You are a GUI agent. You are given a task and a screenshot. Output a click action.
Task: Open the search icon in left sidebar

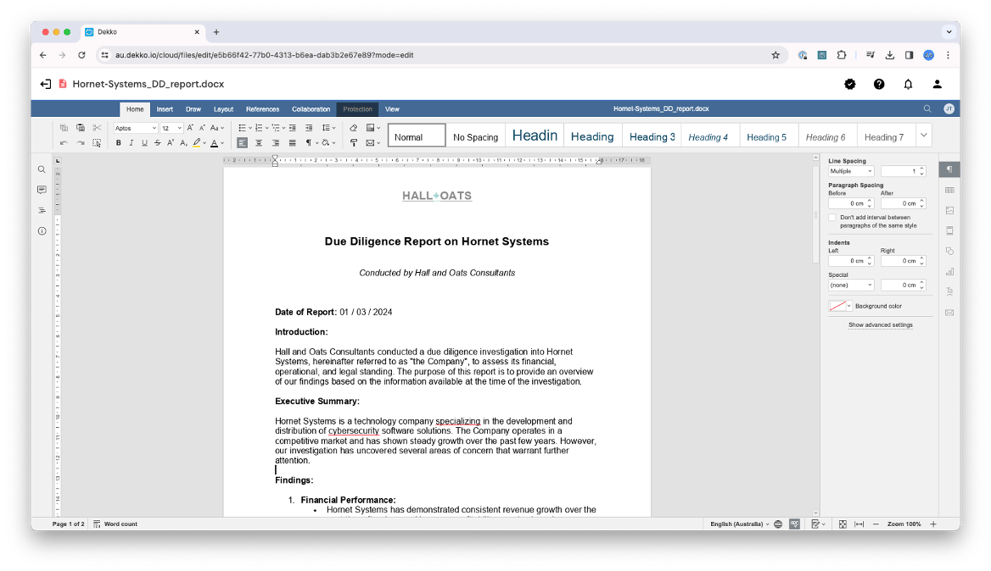tap(42, 169)
